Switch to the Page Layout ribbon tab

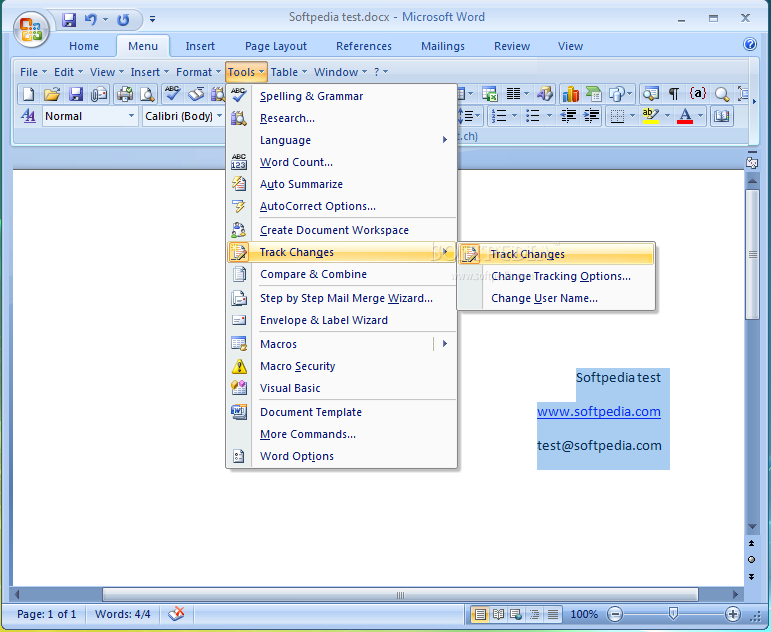click(276, 46)
